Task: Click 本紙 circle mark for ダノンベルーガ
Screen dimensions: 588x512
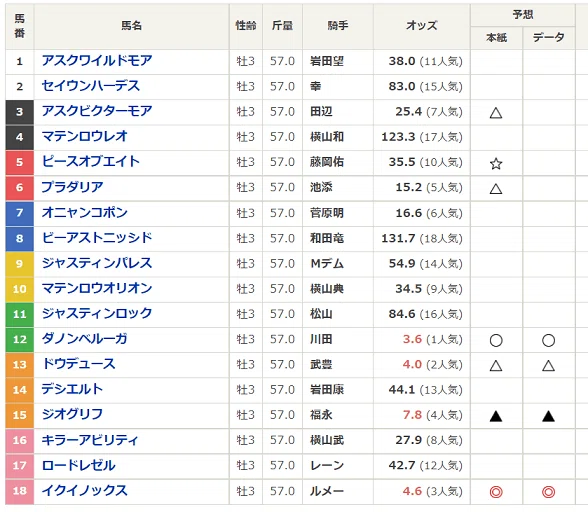Action: click(496, 340)
